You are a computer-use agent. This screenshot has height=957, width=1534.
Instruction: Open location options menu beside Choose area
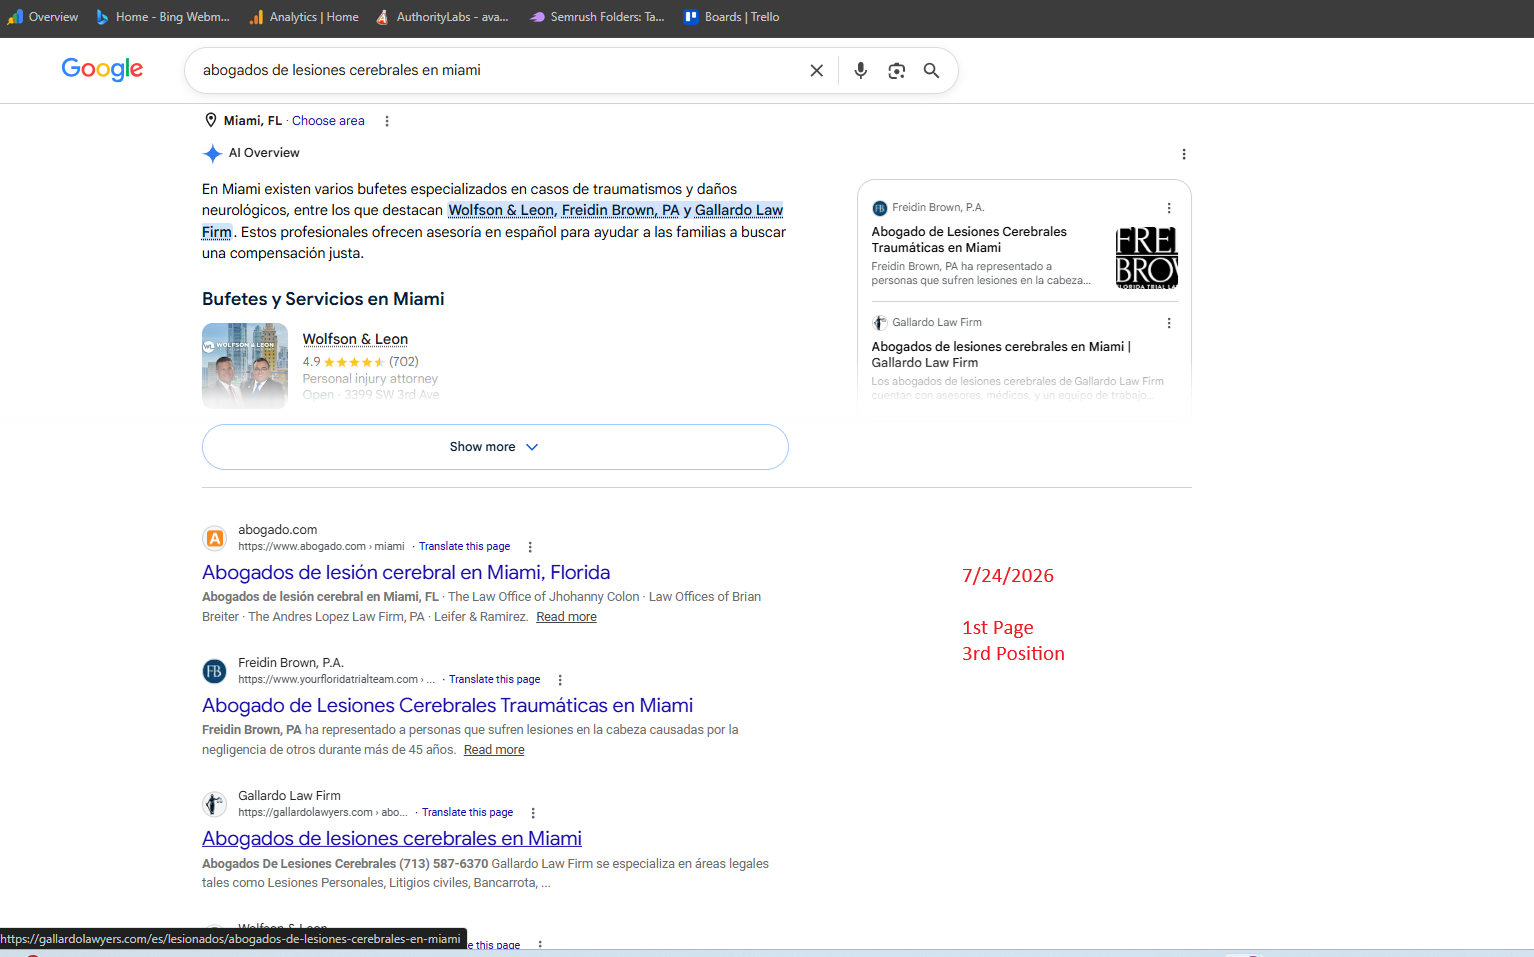(x=387, y=121)
